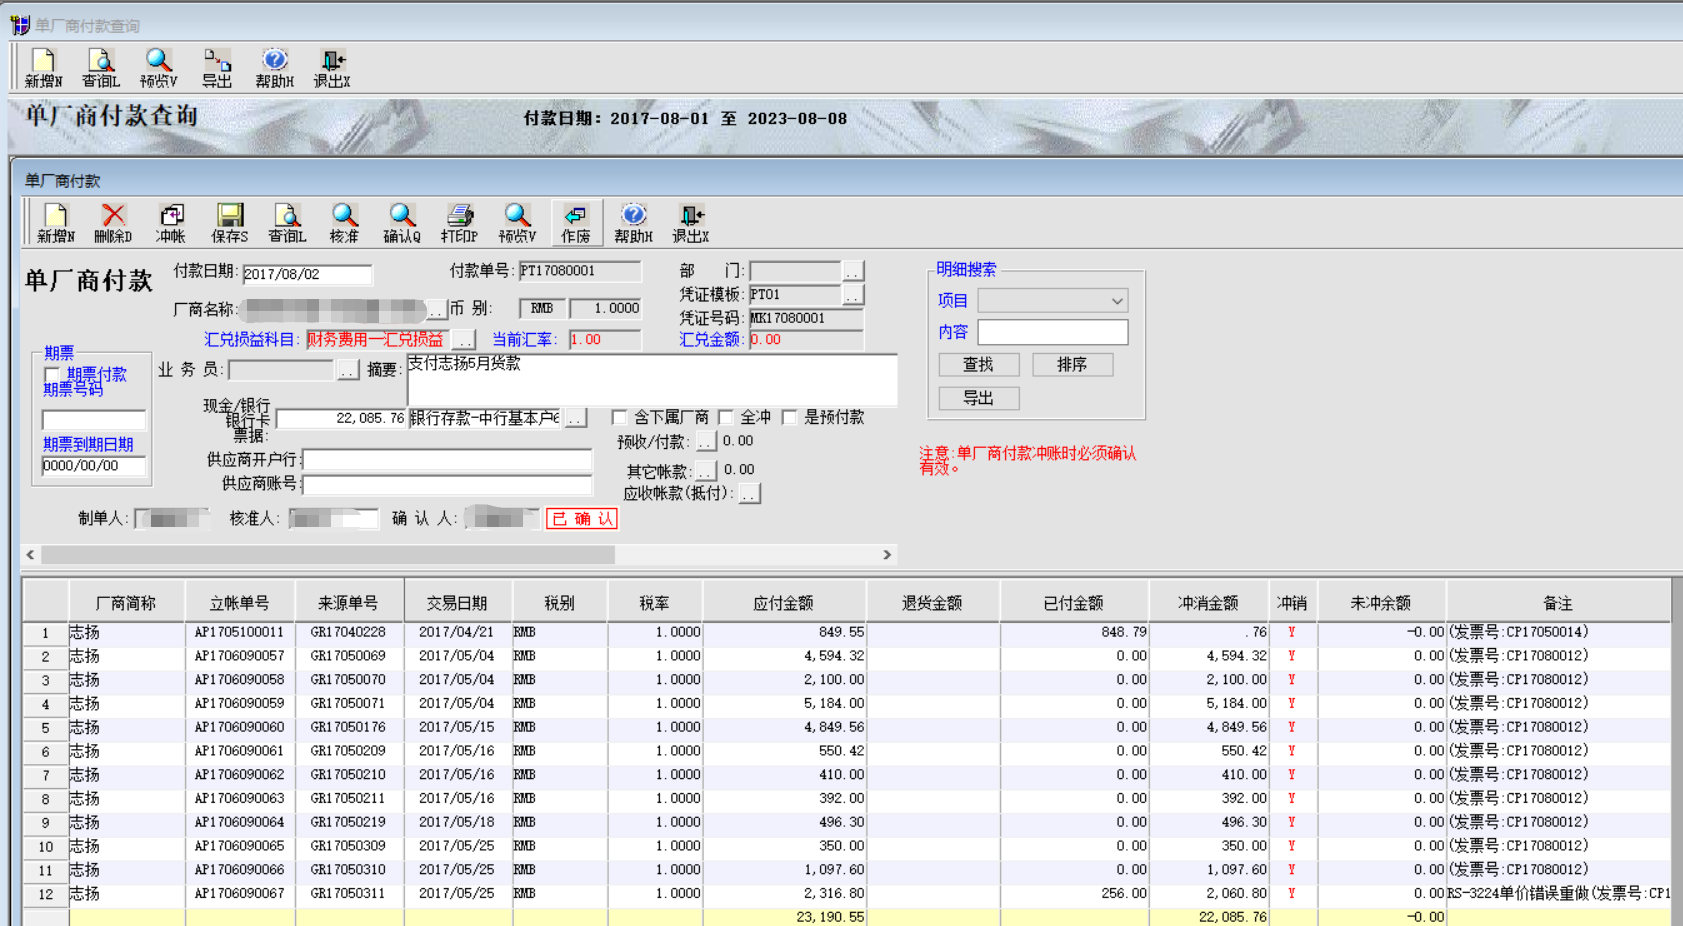Click the 打印P printer icon
The height and width of the screenshot is (926, 1683).
[460, 223]
